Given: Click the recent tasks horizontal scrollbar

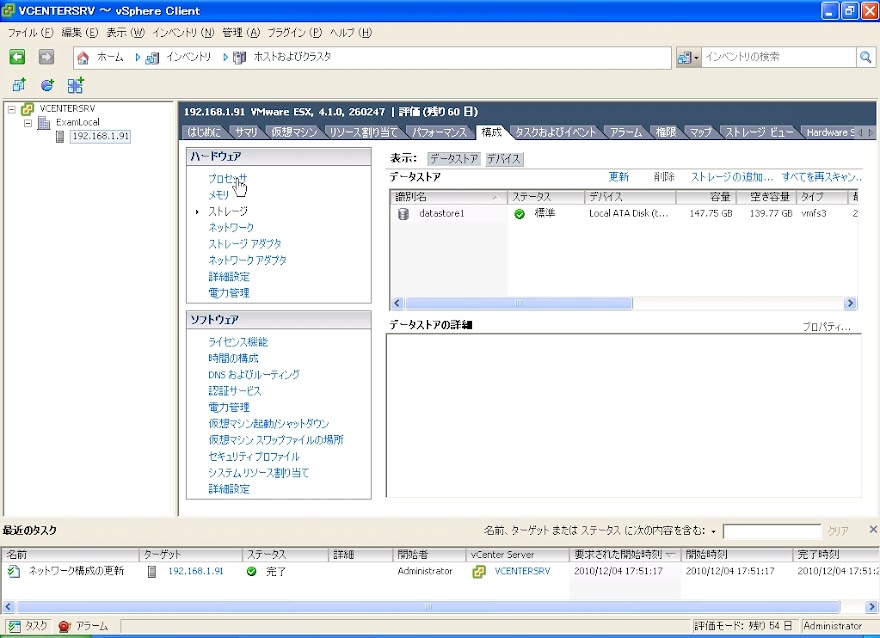Looking at the screenshot, I should [x=428, y=607].
